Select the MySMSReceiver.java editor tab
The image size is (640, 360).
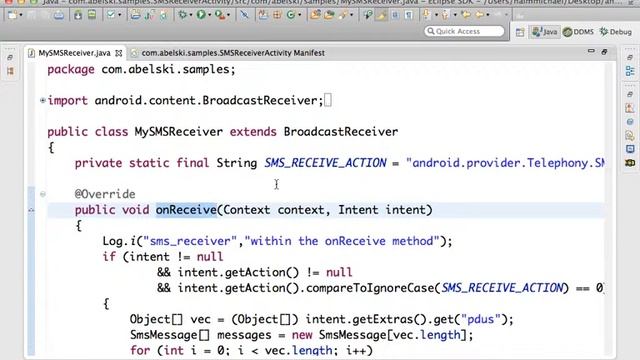pos(74,53)
